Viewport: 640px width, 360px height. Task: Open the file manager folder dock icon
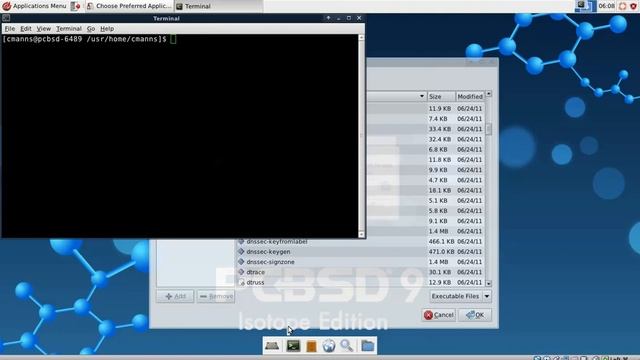click(x=367, y=346)
